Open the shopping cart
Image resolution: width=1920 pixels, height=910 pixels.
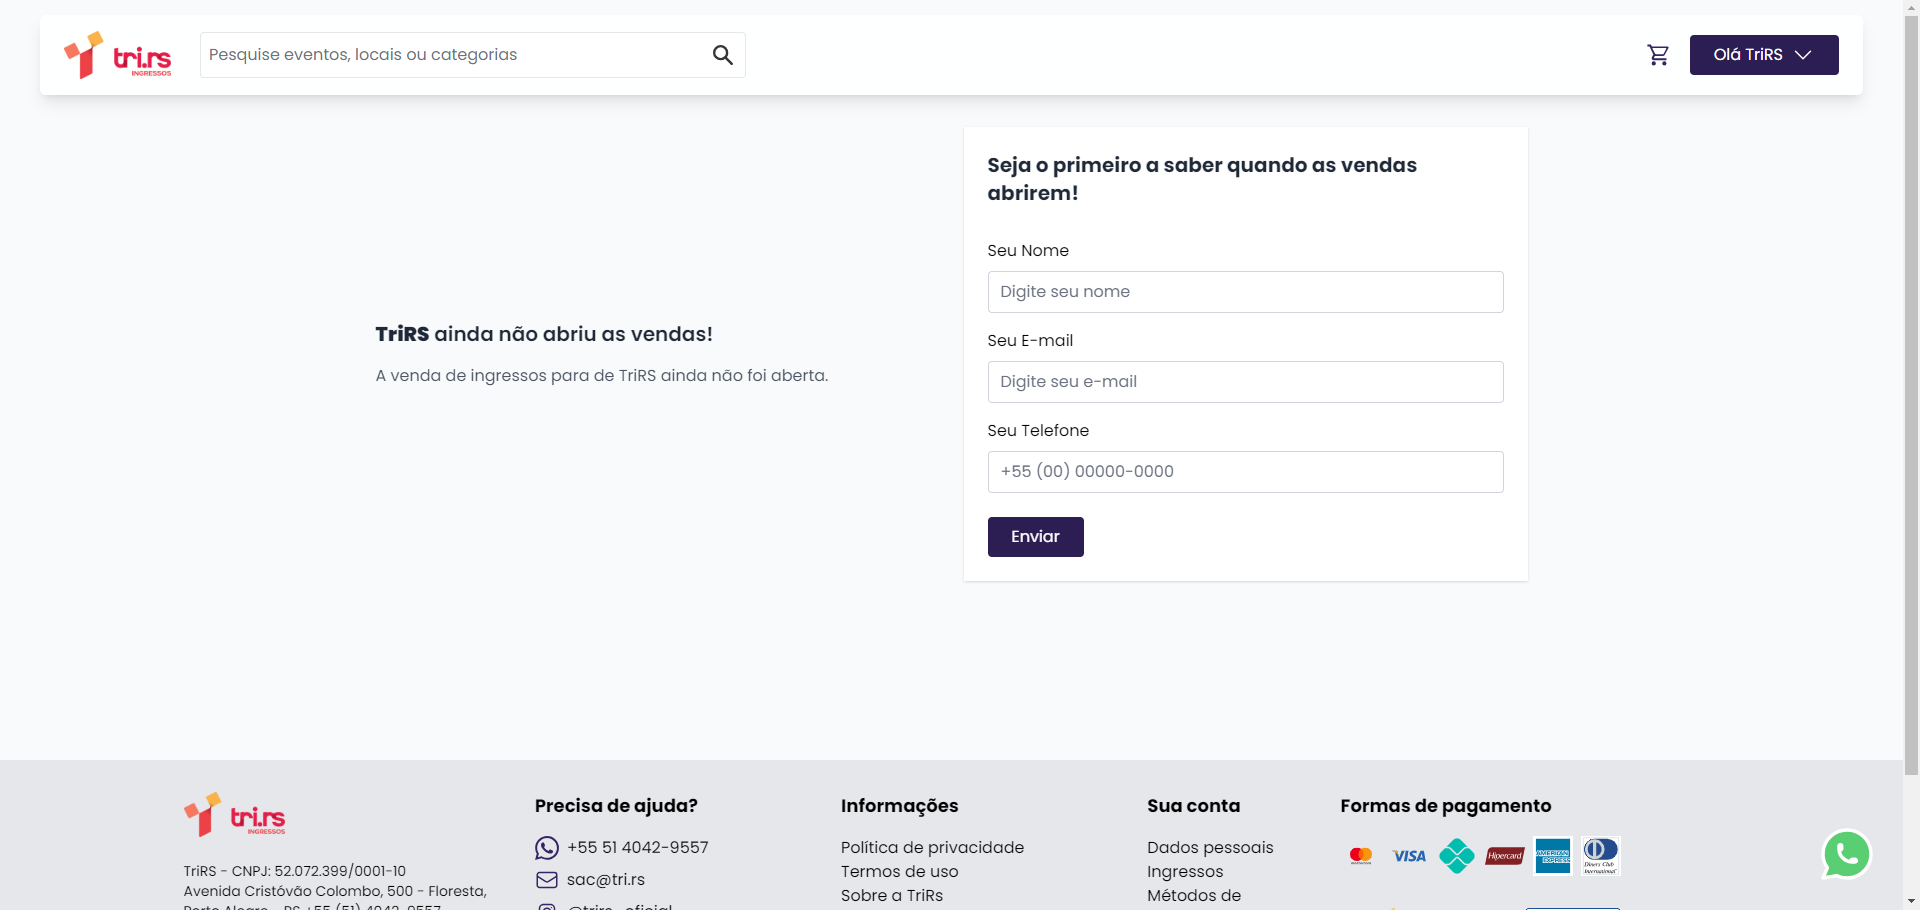click(x=1658, y=55)
